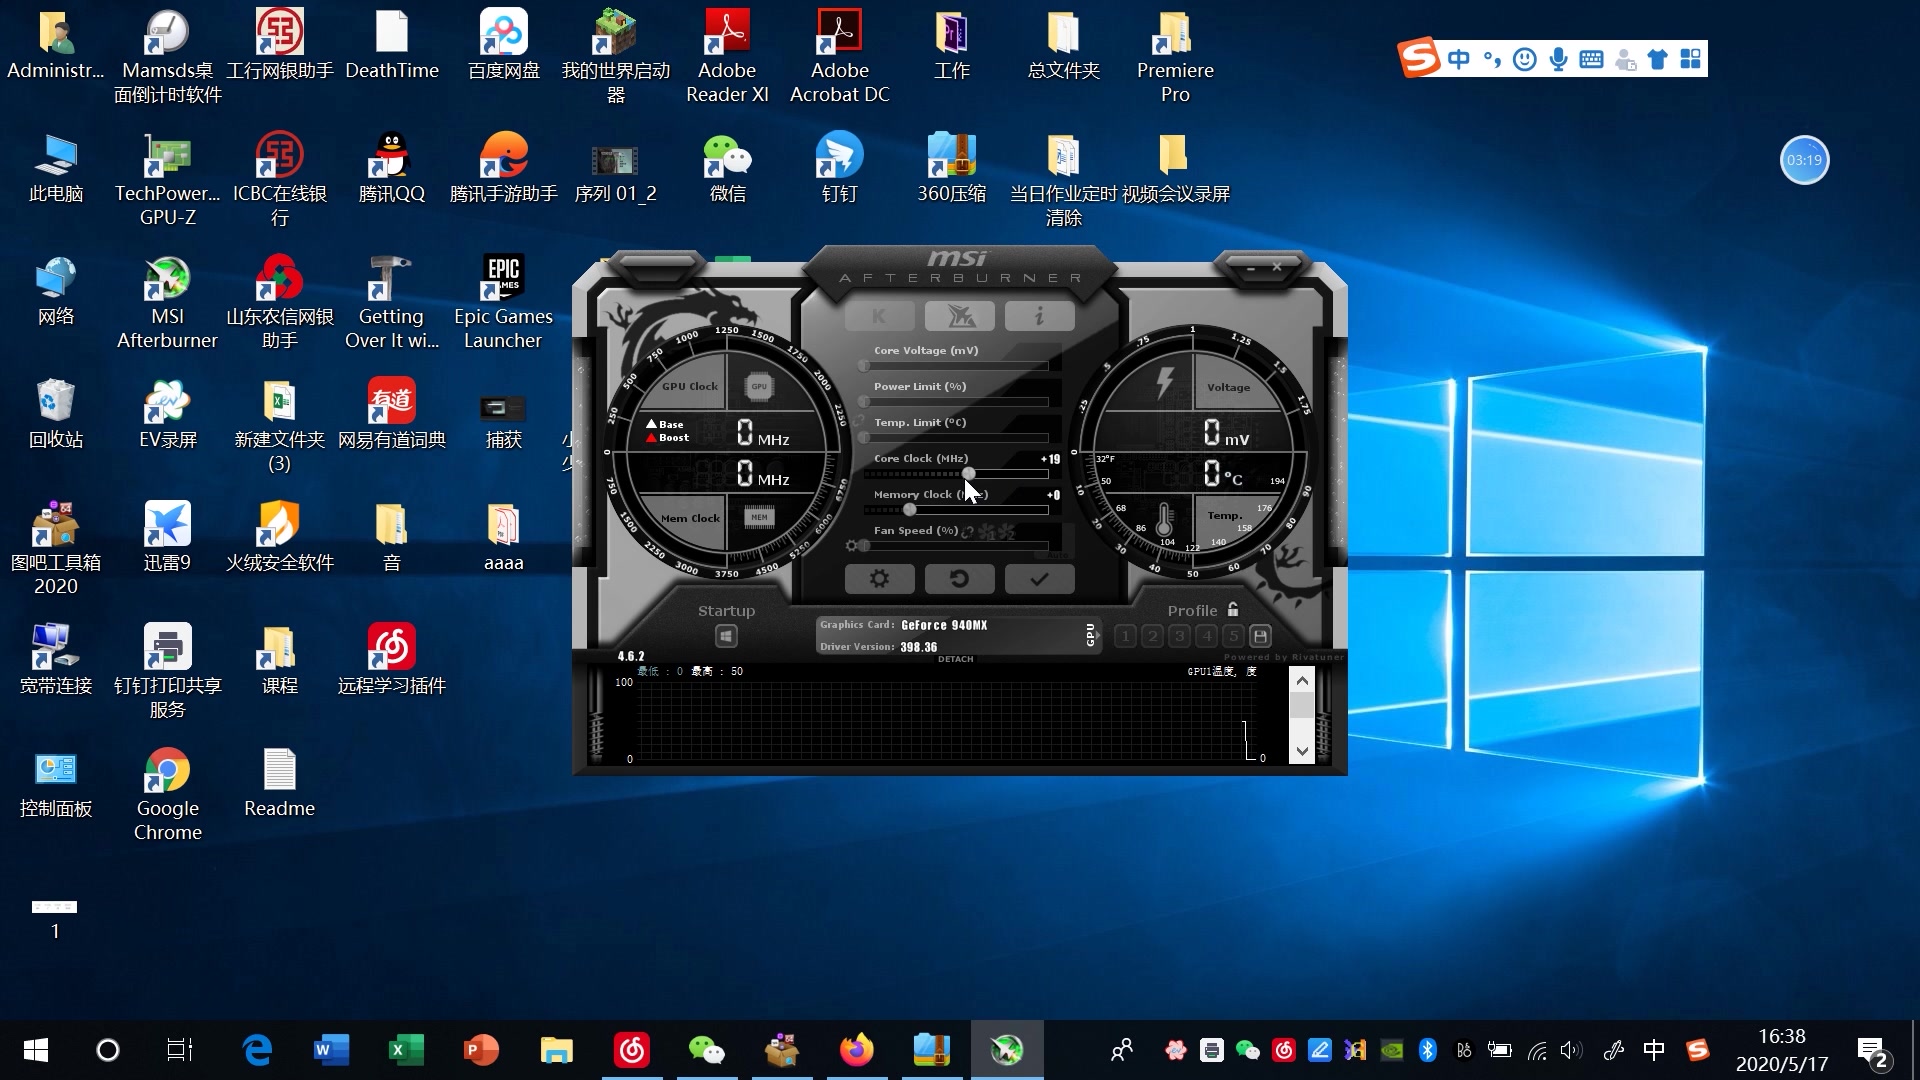Click the MSI Afterburner taskbar button
This screenshot has height=1080, width=1920.
1007,1050
